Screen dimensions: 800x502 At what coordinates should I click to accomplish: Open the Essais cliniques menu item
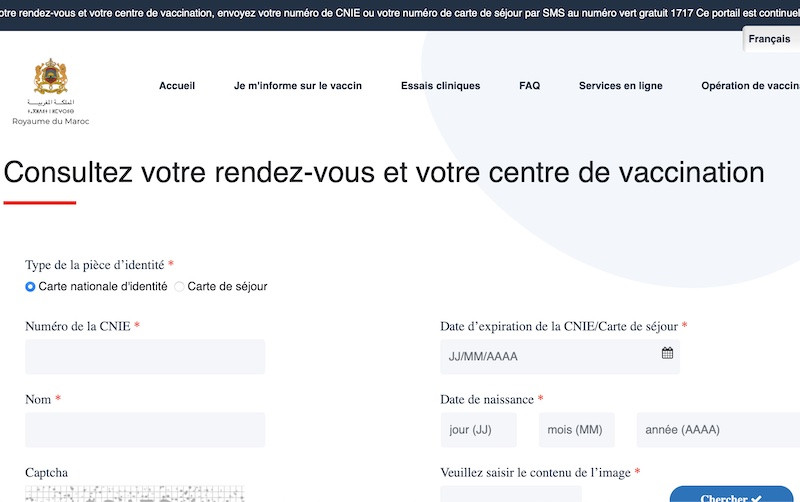(440, 86)
